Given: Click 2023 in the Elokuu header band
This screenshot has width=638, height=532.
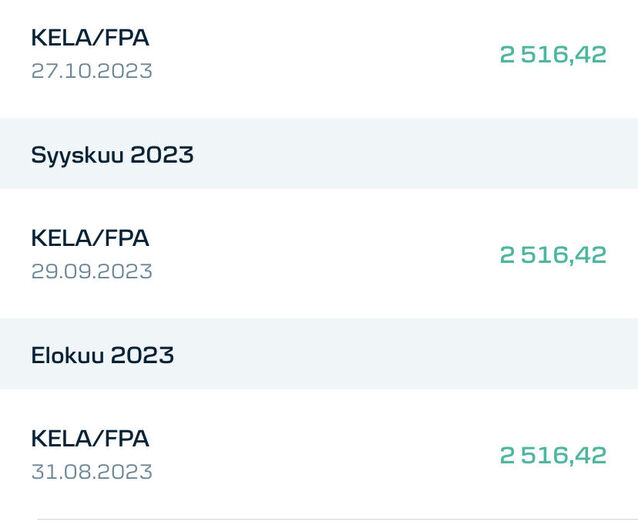Looking at the screenshot, I should coord(142,355).
